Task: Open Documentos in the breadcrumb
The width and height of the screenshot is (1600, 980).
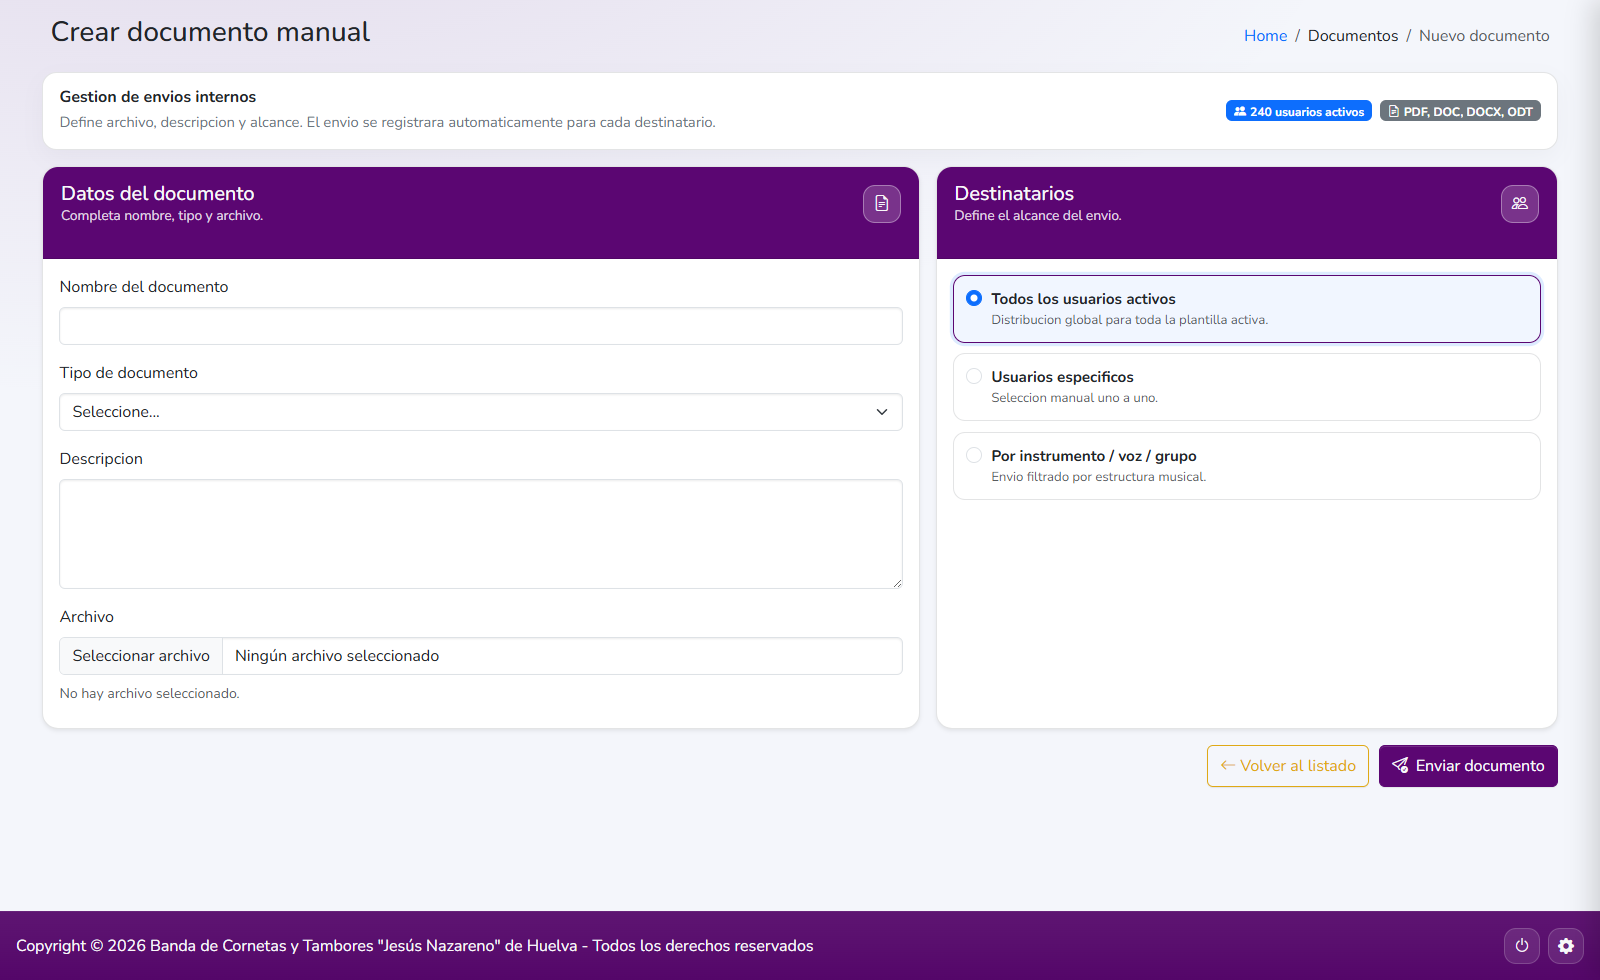Action: 1352,36
